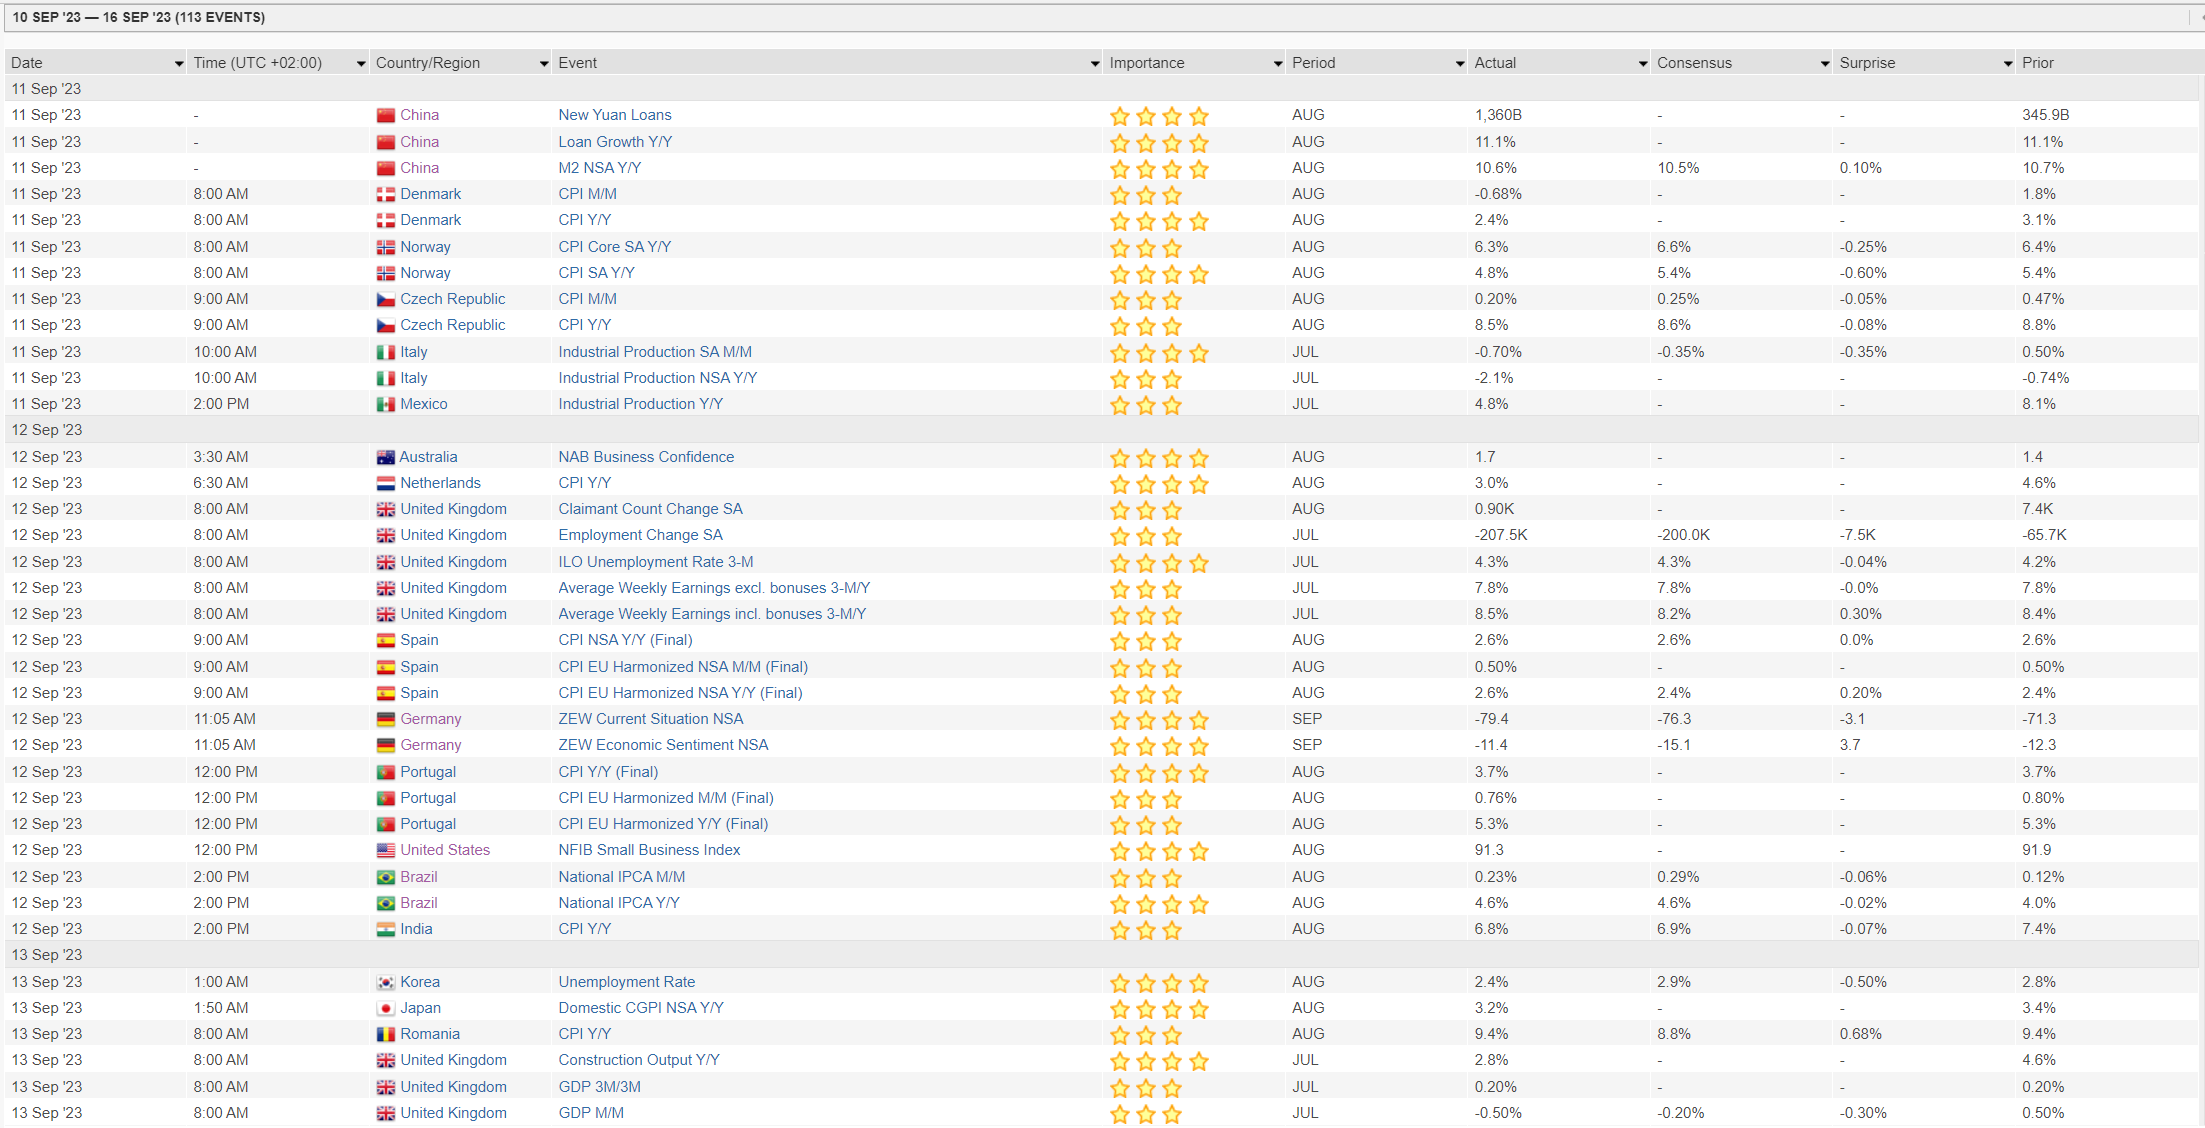Open the NAB Business Confidence event link

[x=646, y=457]
